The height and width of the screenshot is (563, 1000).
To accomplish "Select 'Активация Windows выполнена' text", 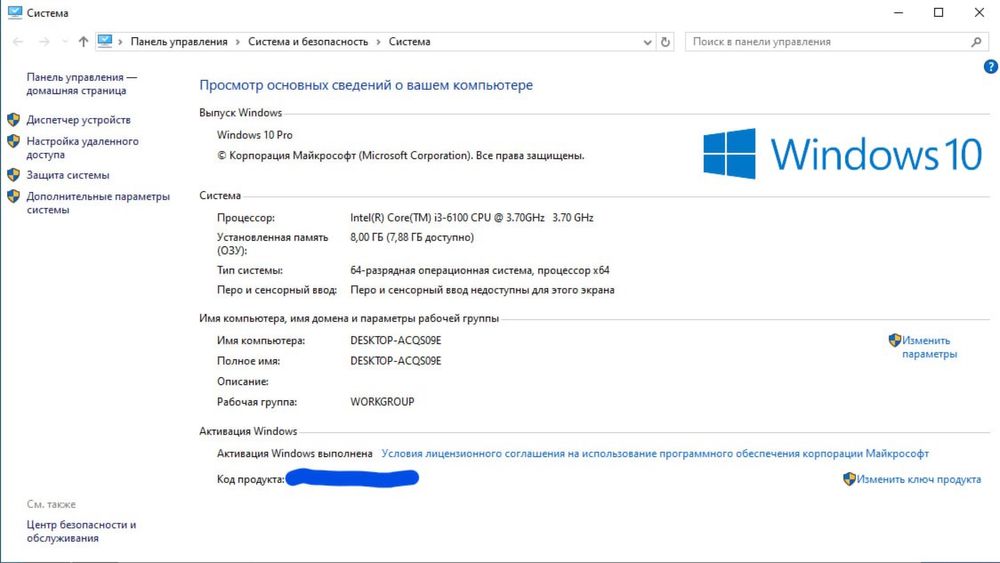I will pos(295,453).
